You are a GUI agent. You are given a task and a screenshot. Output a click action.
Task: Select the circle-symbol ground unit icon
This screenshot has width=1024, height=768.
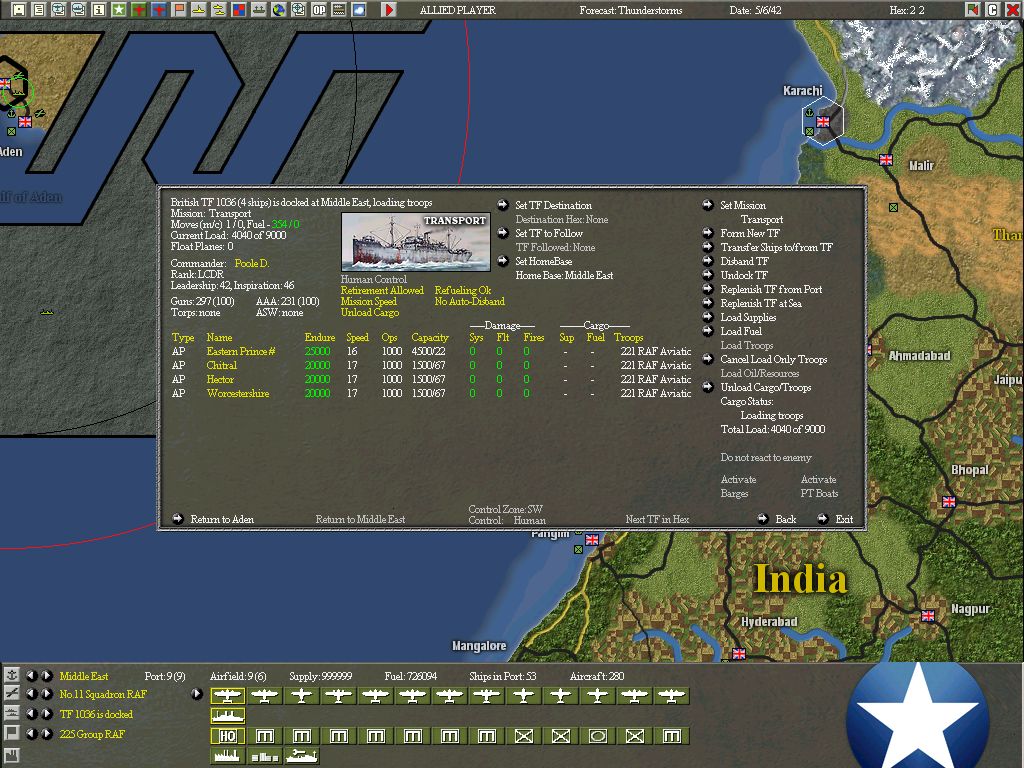coord(598,737)
